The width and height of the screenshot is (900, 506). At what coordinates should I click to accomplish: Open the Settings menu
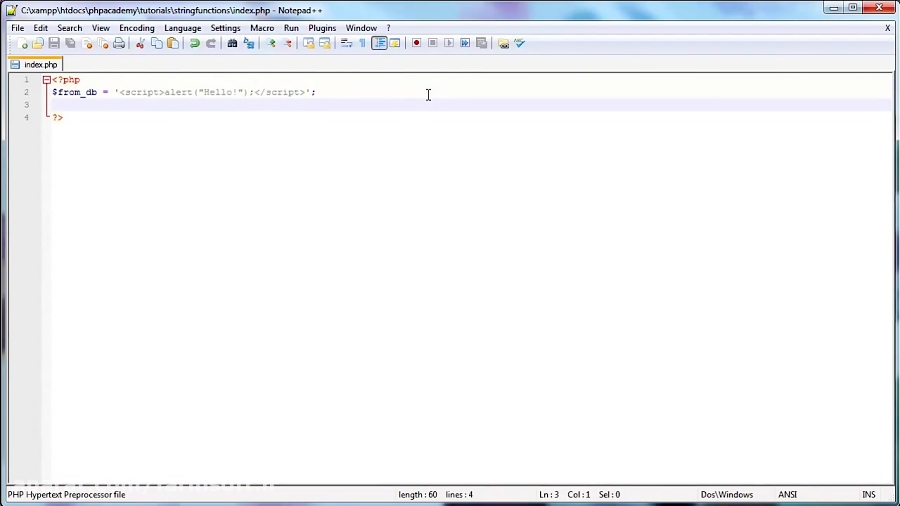225,28
